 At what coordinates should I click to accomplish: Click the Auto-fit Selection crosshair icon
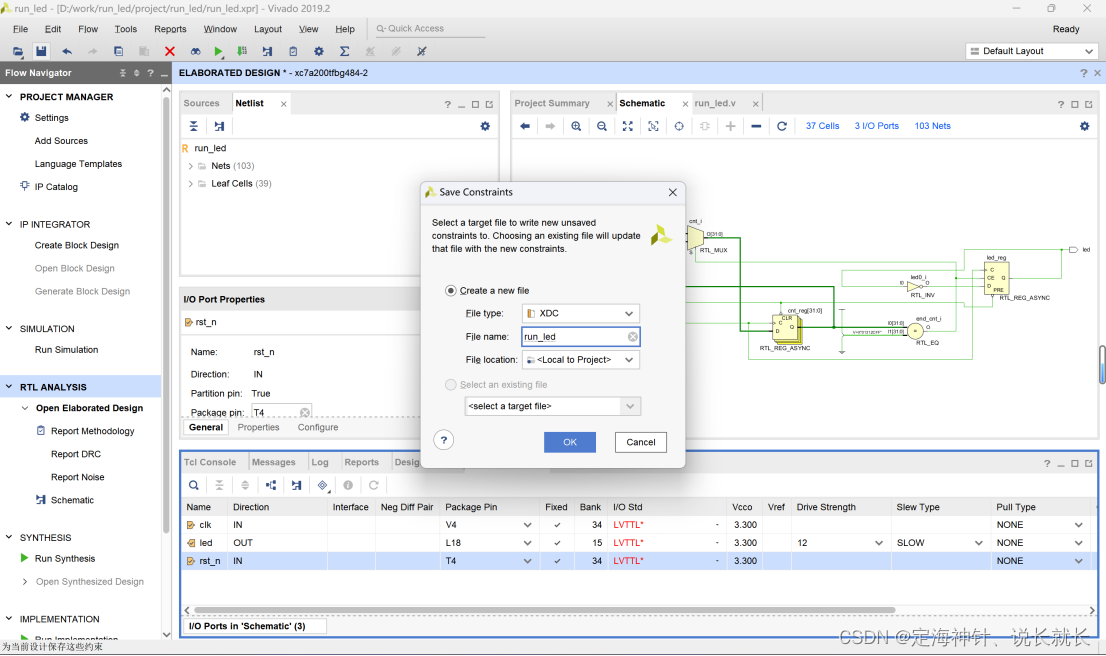(679, 126)
